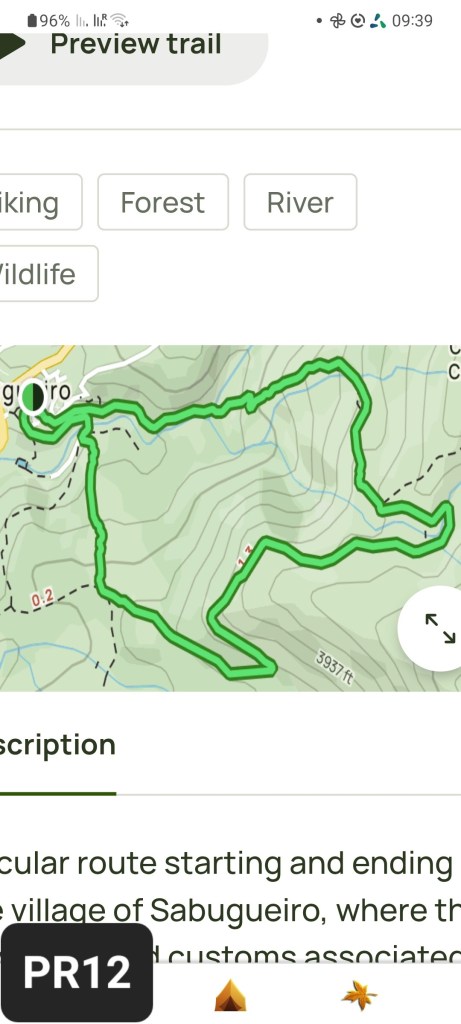
Task: Select the Wildlife tag chip
Action: click(x=47, y=274)
